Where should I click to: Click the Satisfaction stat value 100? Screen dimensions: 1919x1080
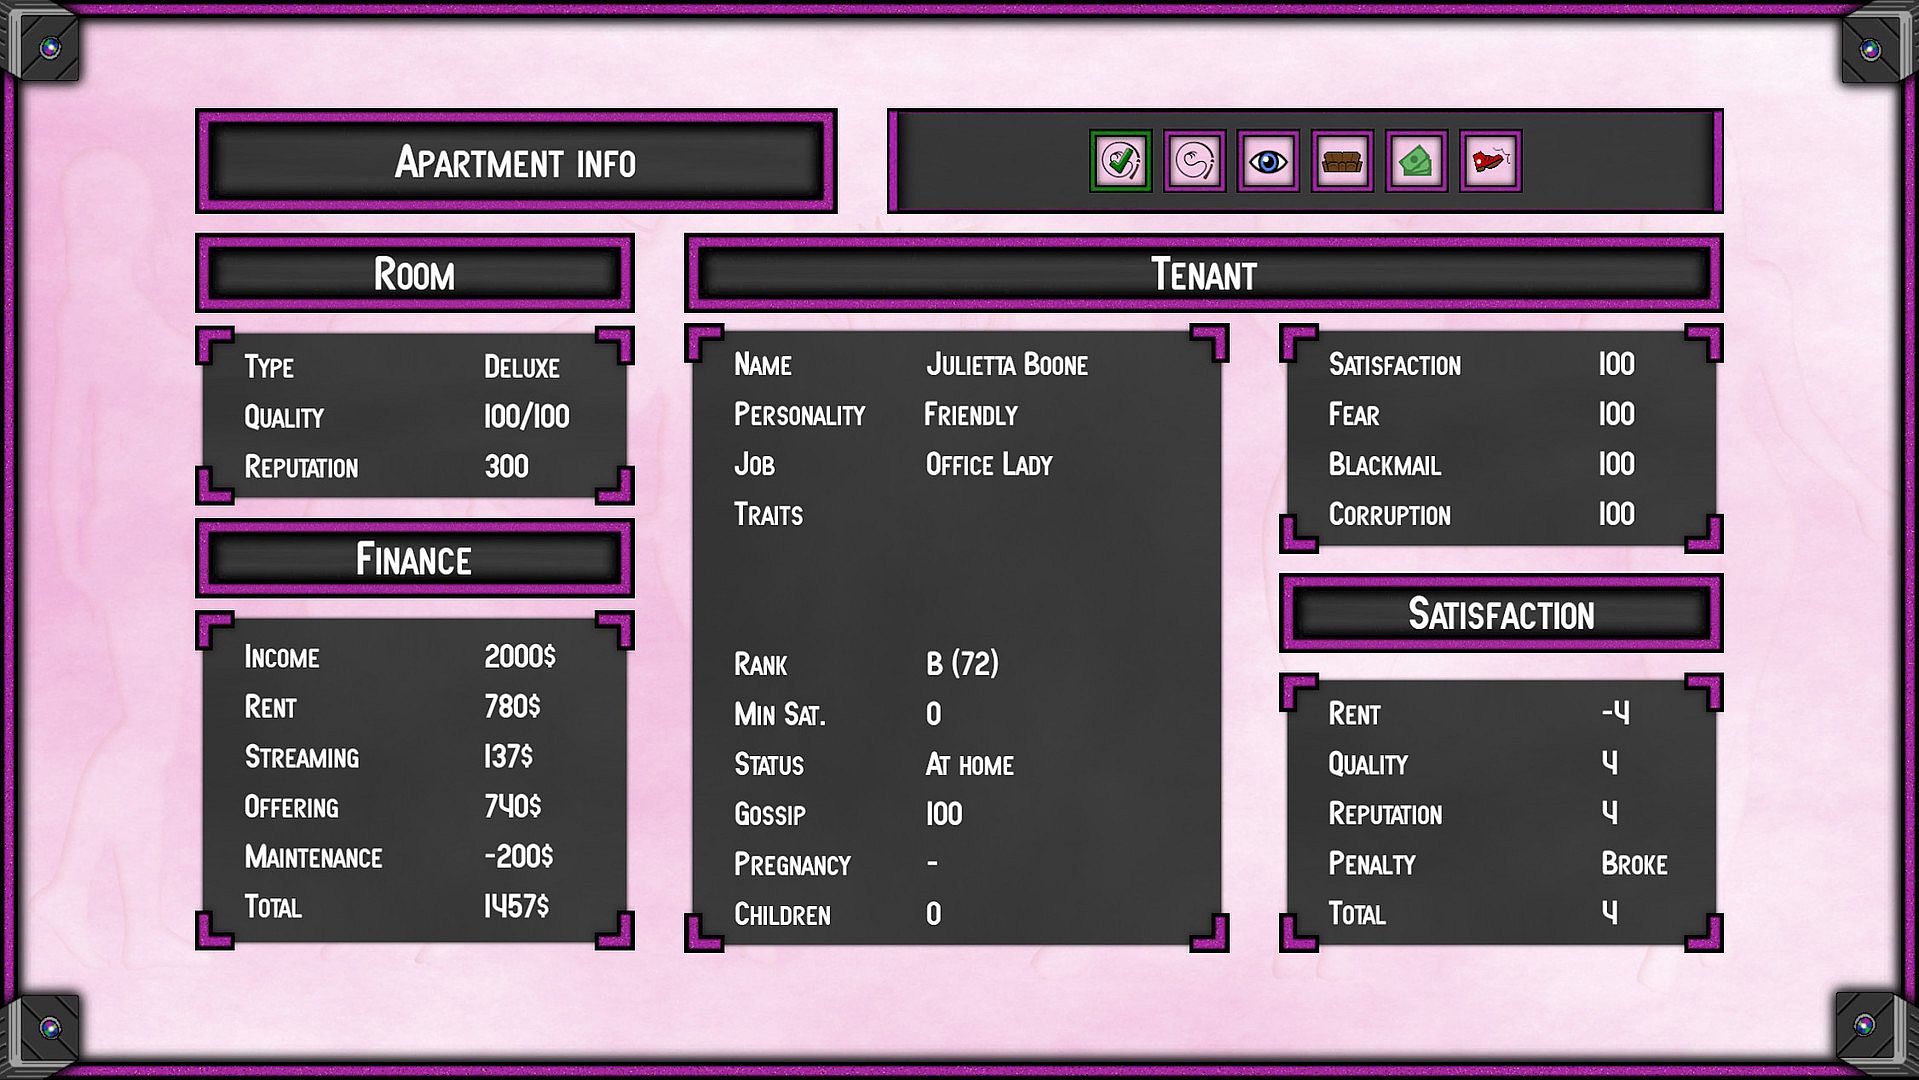click(x=1617, y=364)
